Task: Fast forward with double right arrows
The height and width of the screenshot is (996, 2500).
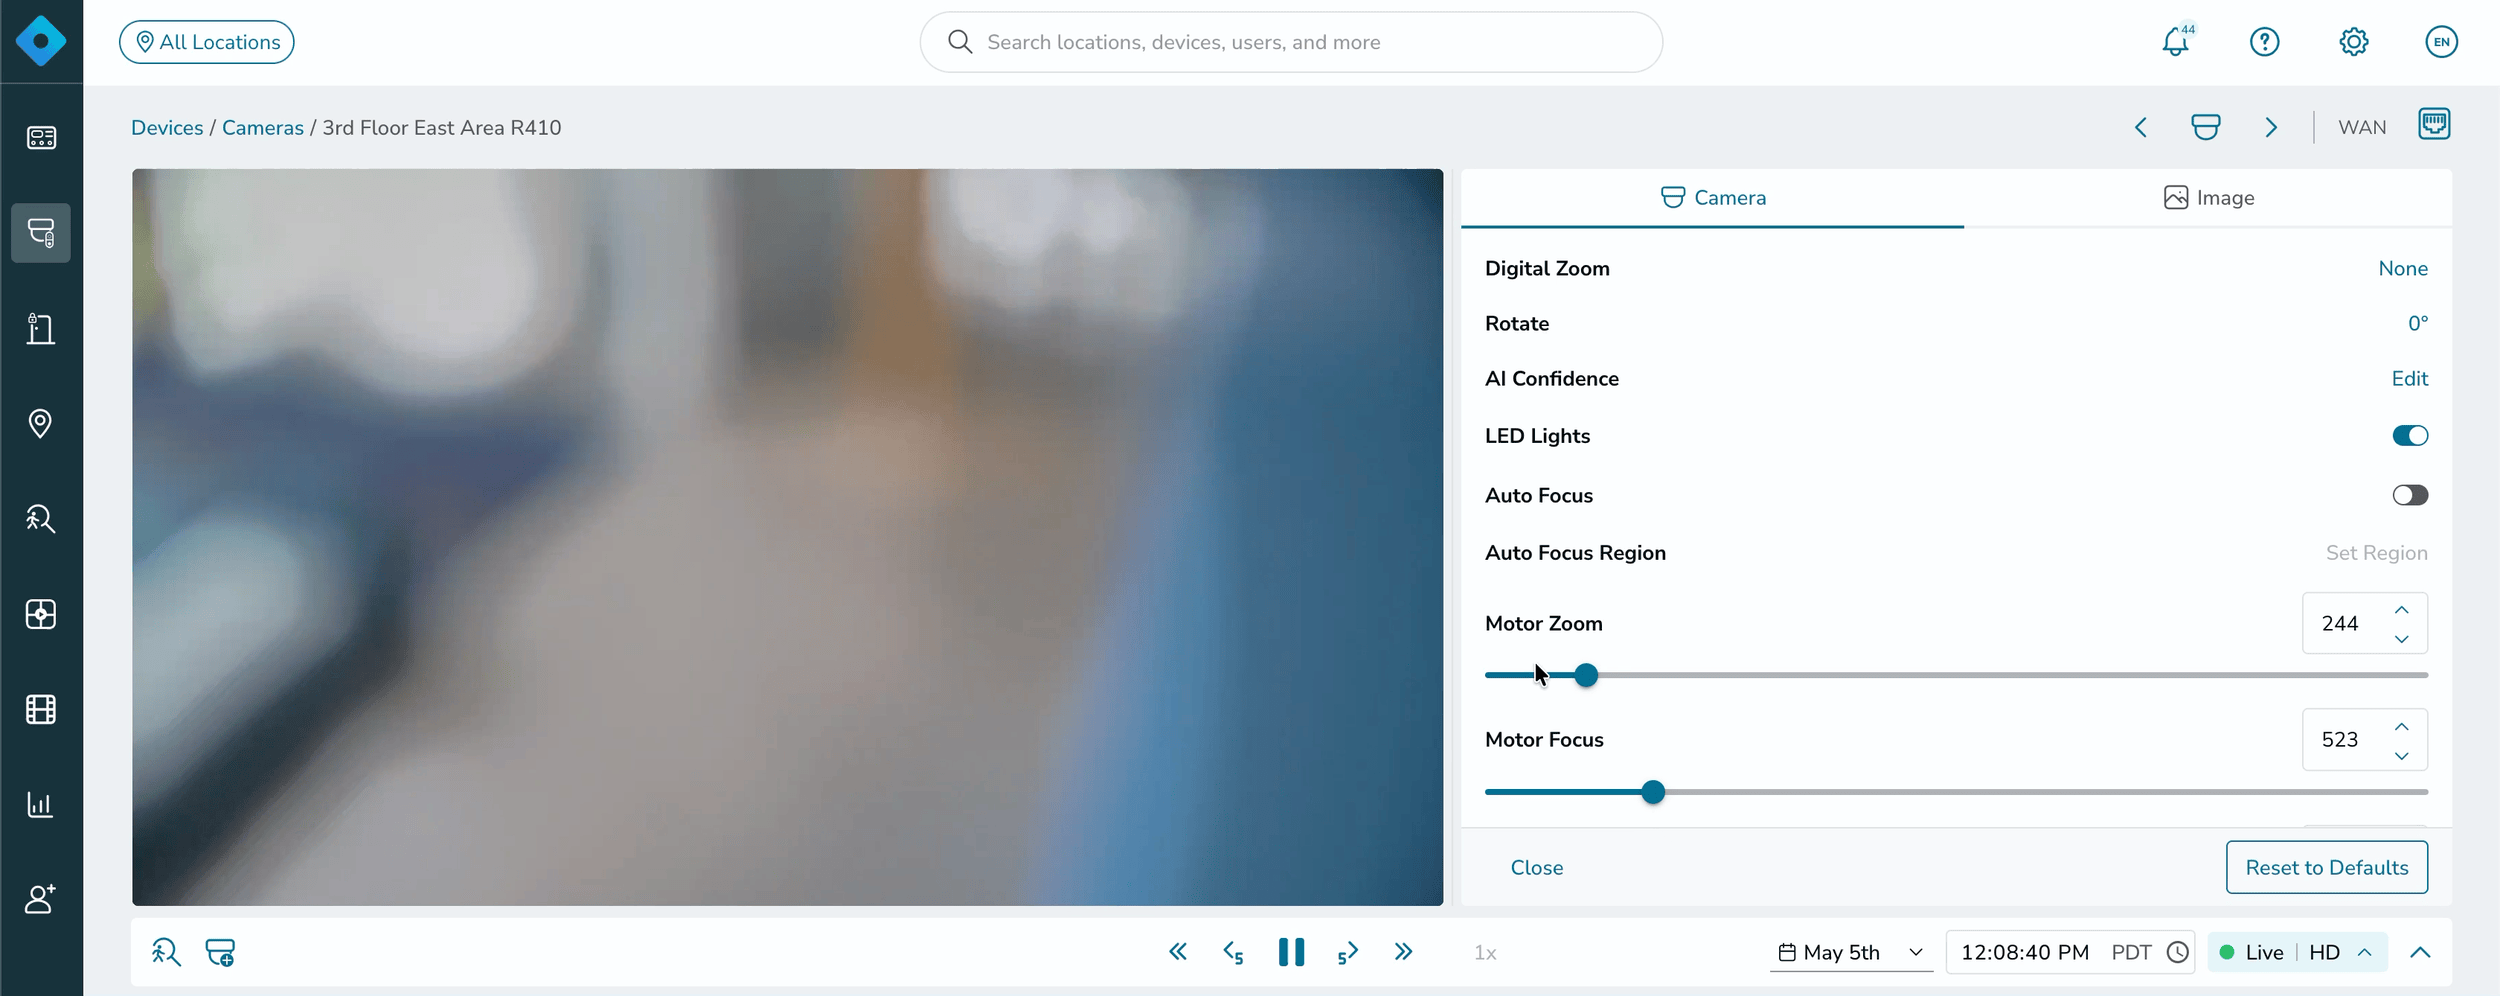Action: 1403,952
